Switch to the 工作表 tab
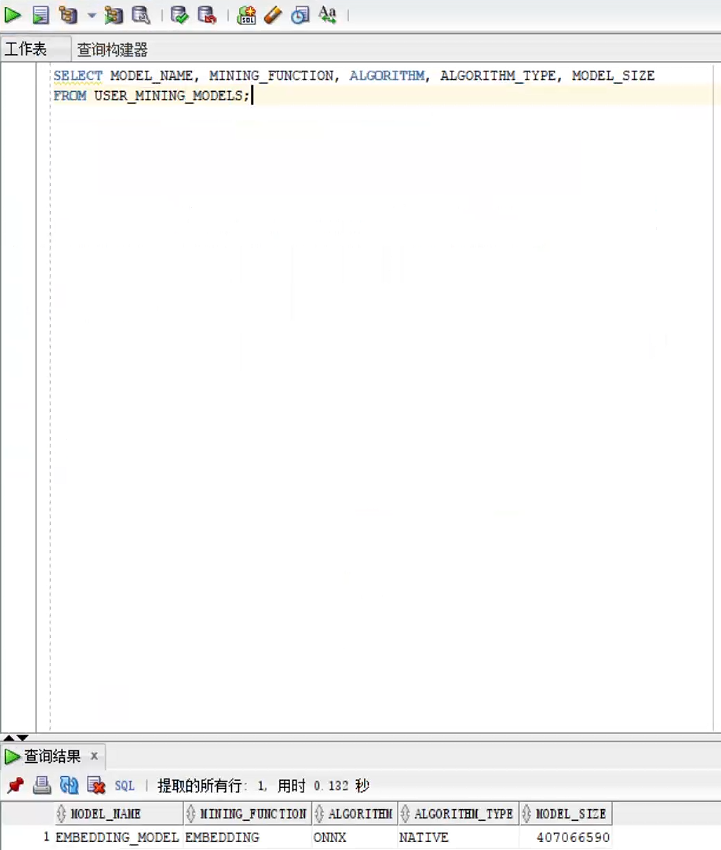Image resolution: width=721 pixels, height=850 pixels. coord(25,49)
